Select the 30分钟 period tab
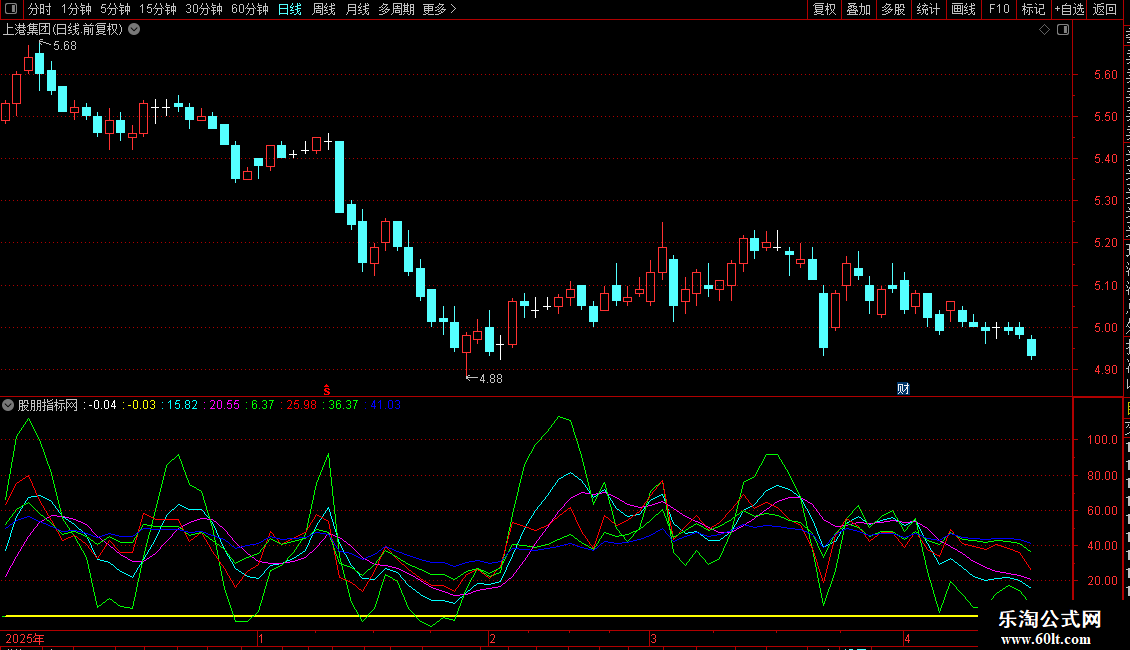The width and height of the screenshot is (1130, 650). click(x=203, y=9)
